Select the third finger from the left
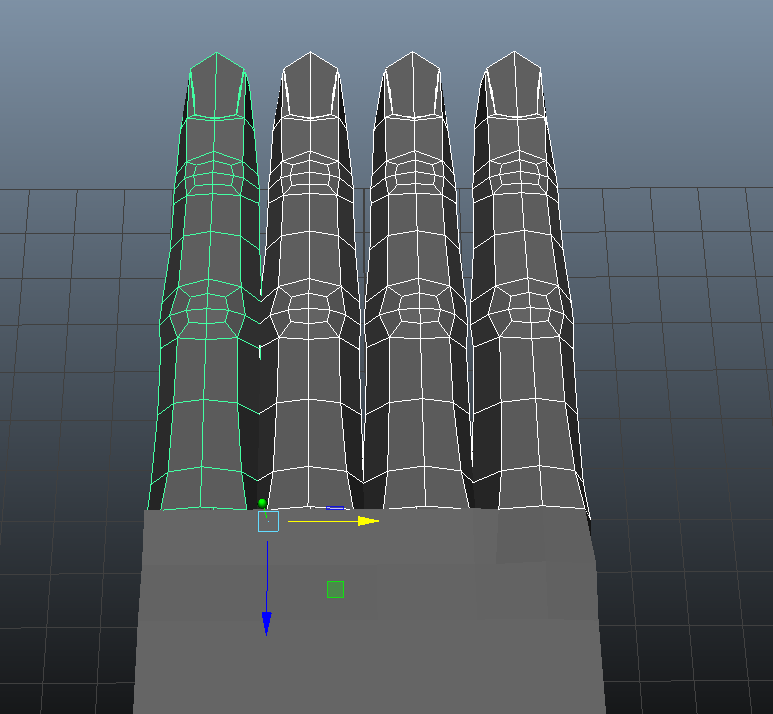The height and width of the screenshot is (714, 773). pyautogui.click(x=410, y=400)
